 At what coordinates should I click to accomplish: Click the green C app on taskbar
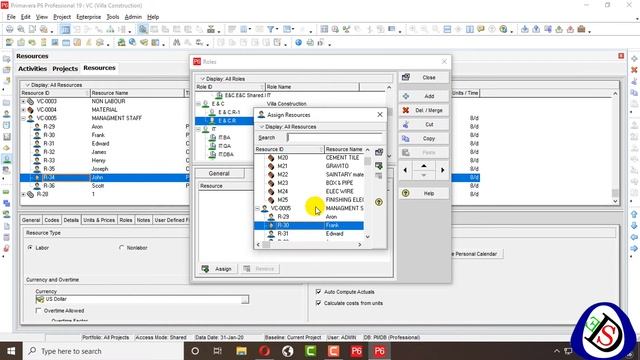(311, 351)
